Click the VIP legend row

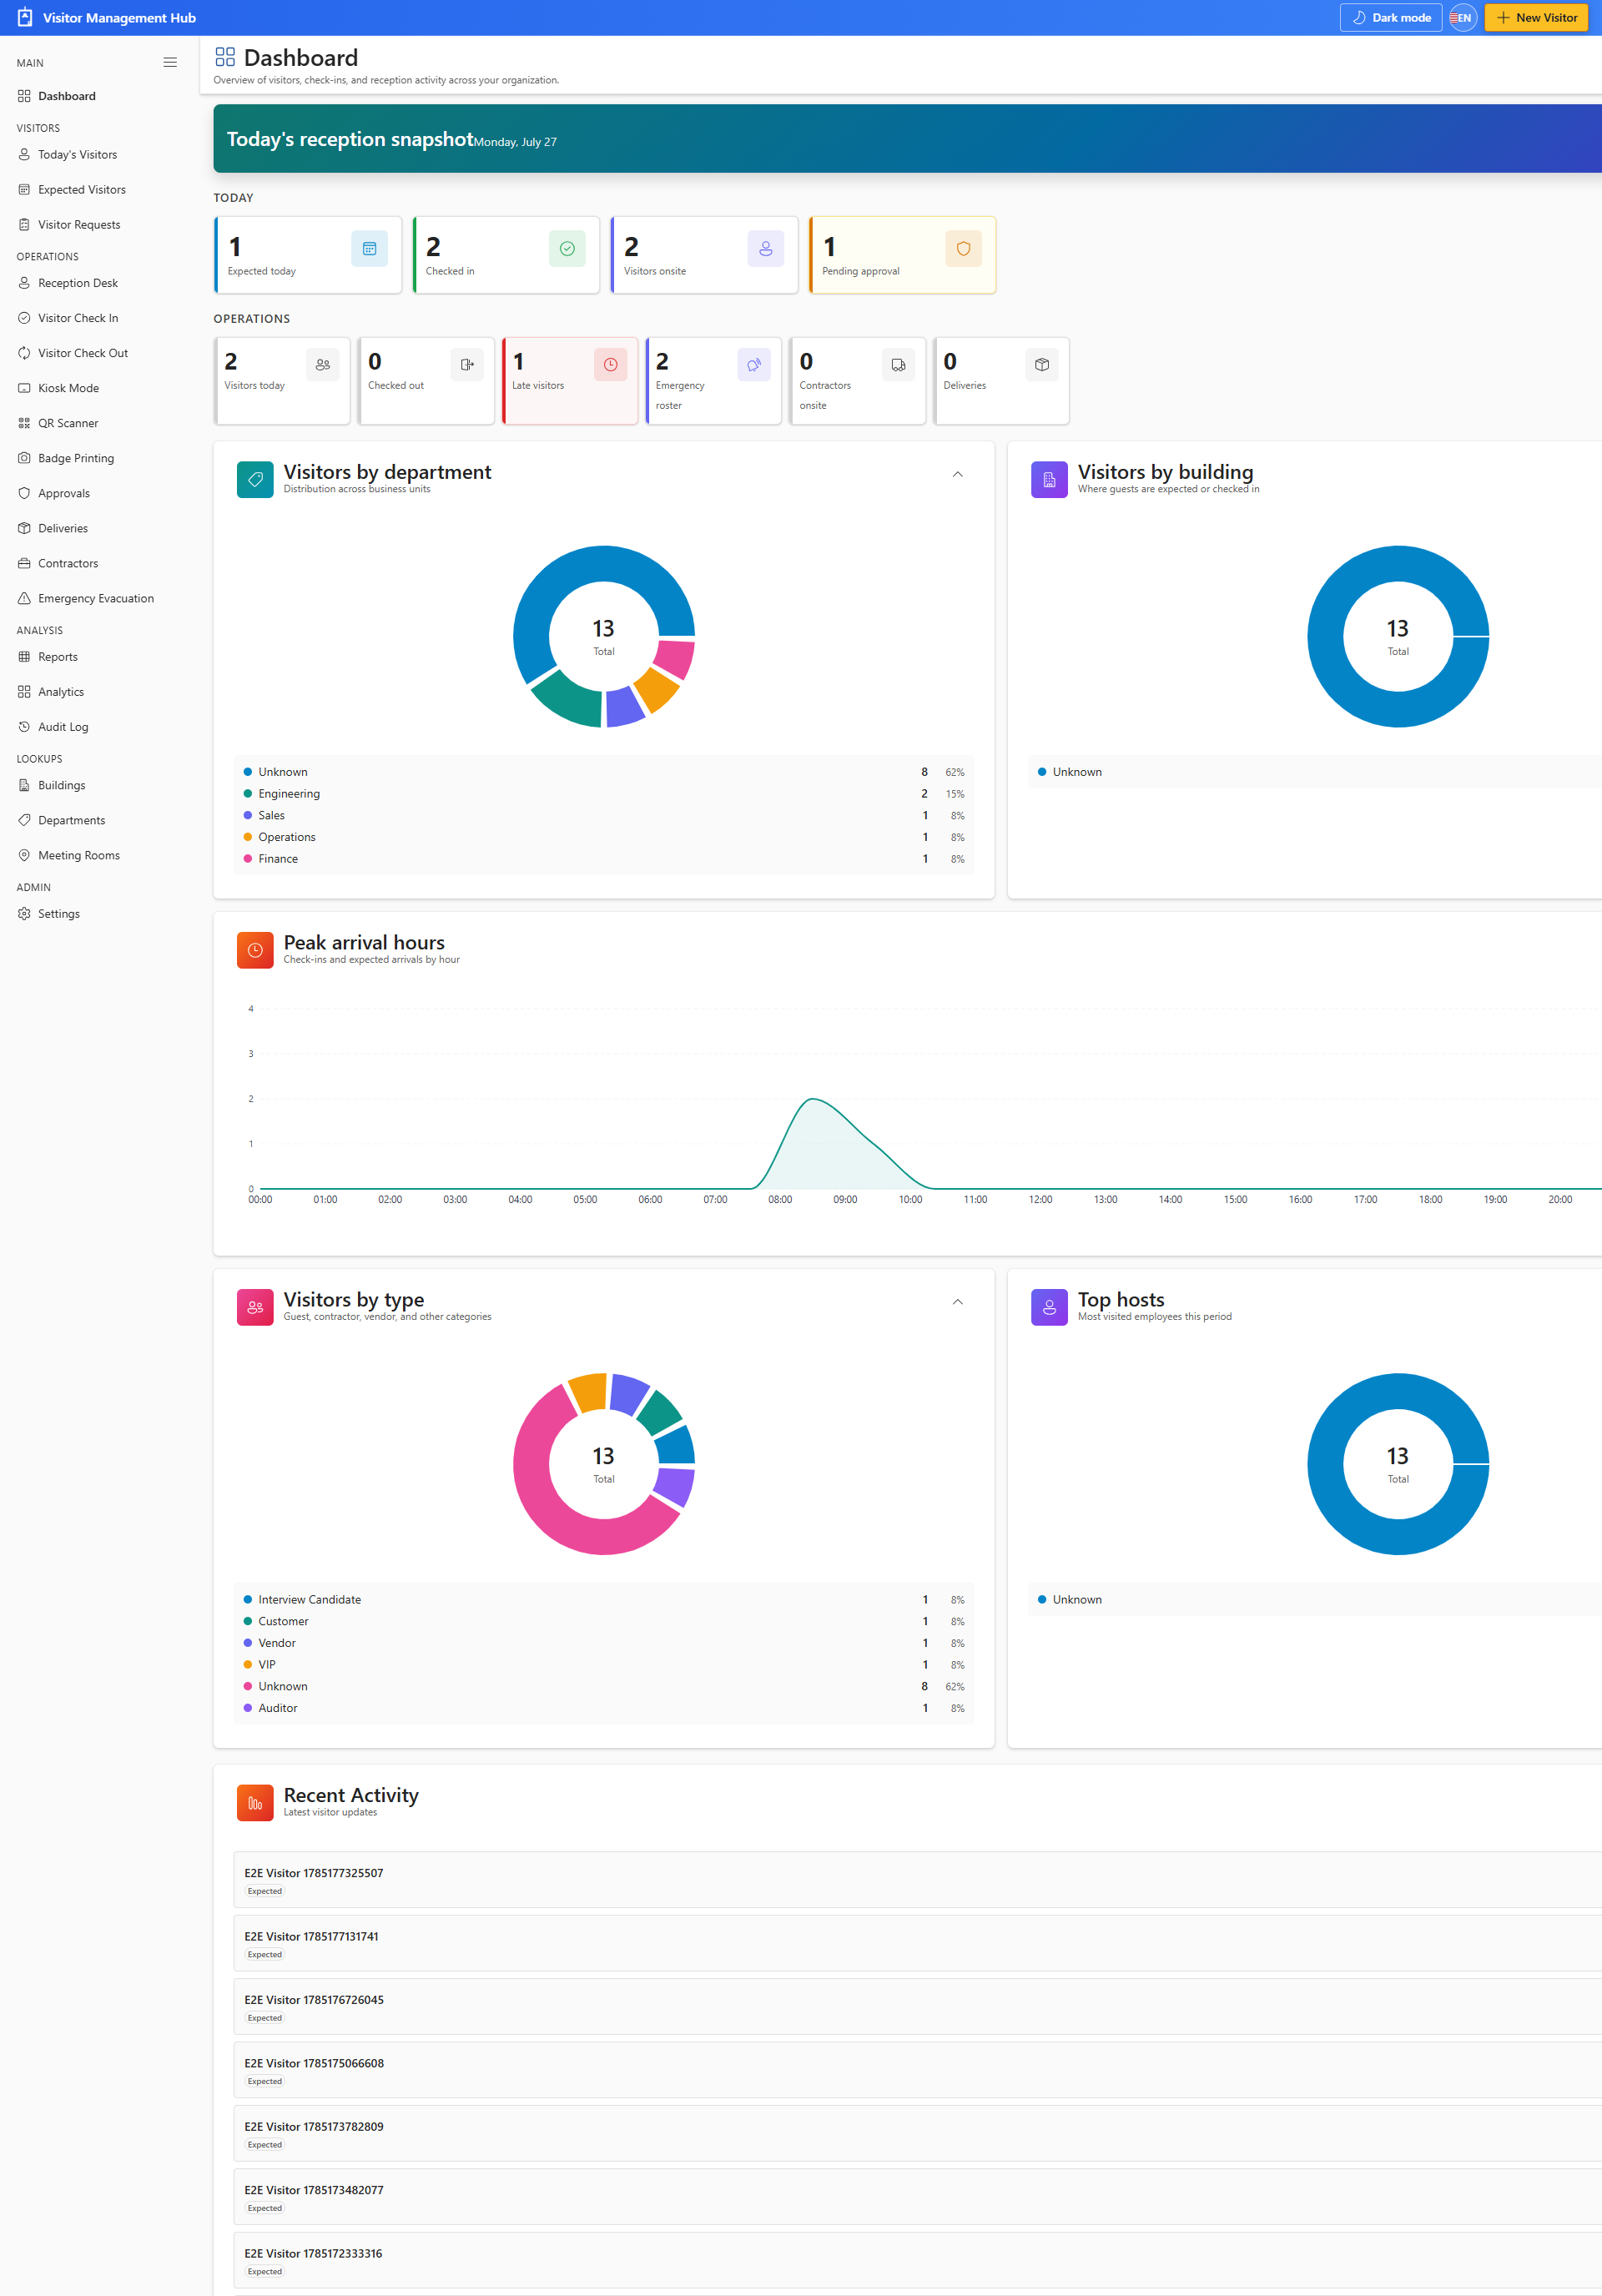pyautogui.click(x=604, y=1665)
